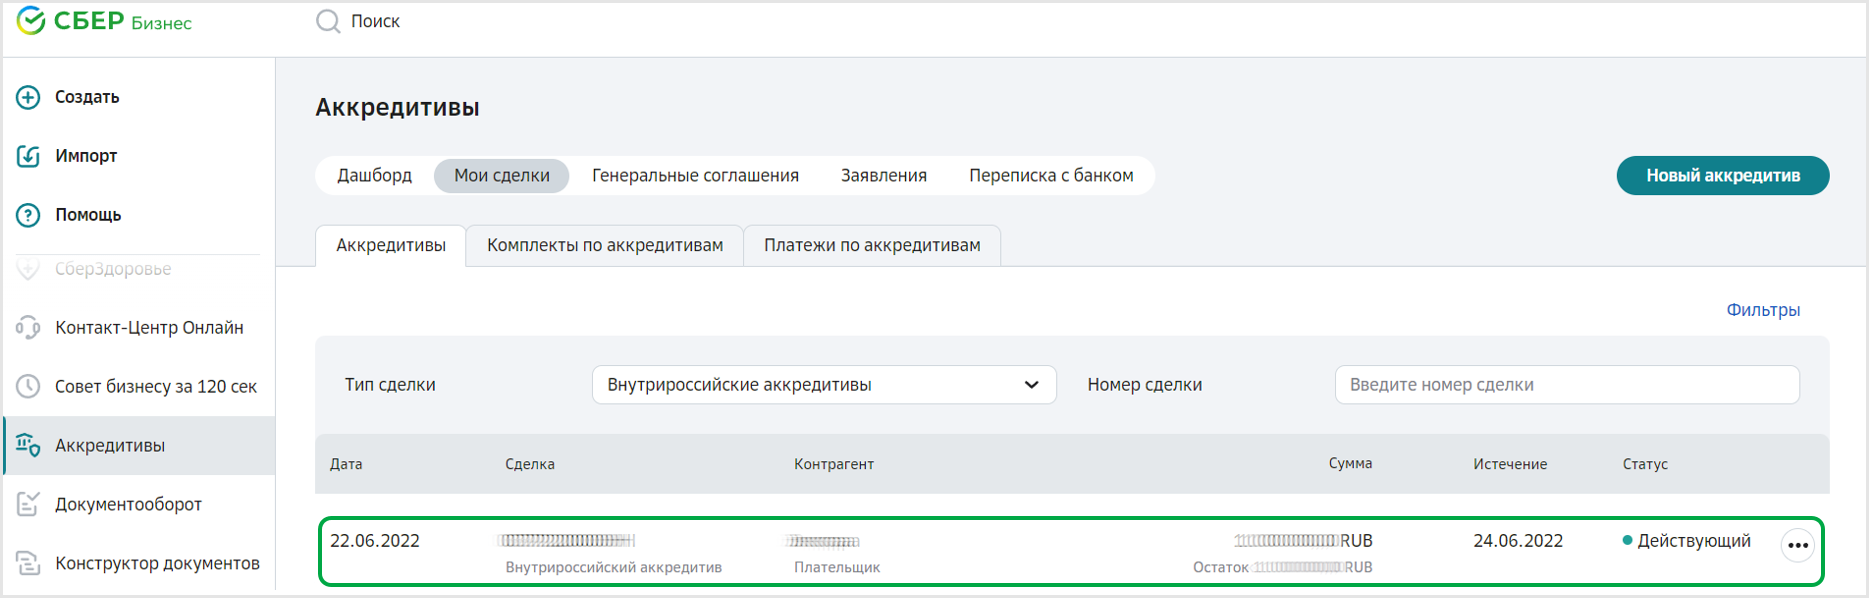Image resolution: width=1869 pixels, height=598 pixels.
Task: Select Аккредитивы in the sidebar
Action: tap(139, 445)
